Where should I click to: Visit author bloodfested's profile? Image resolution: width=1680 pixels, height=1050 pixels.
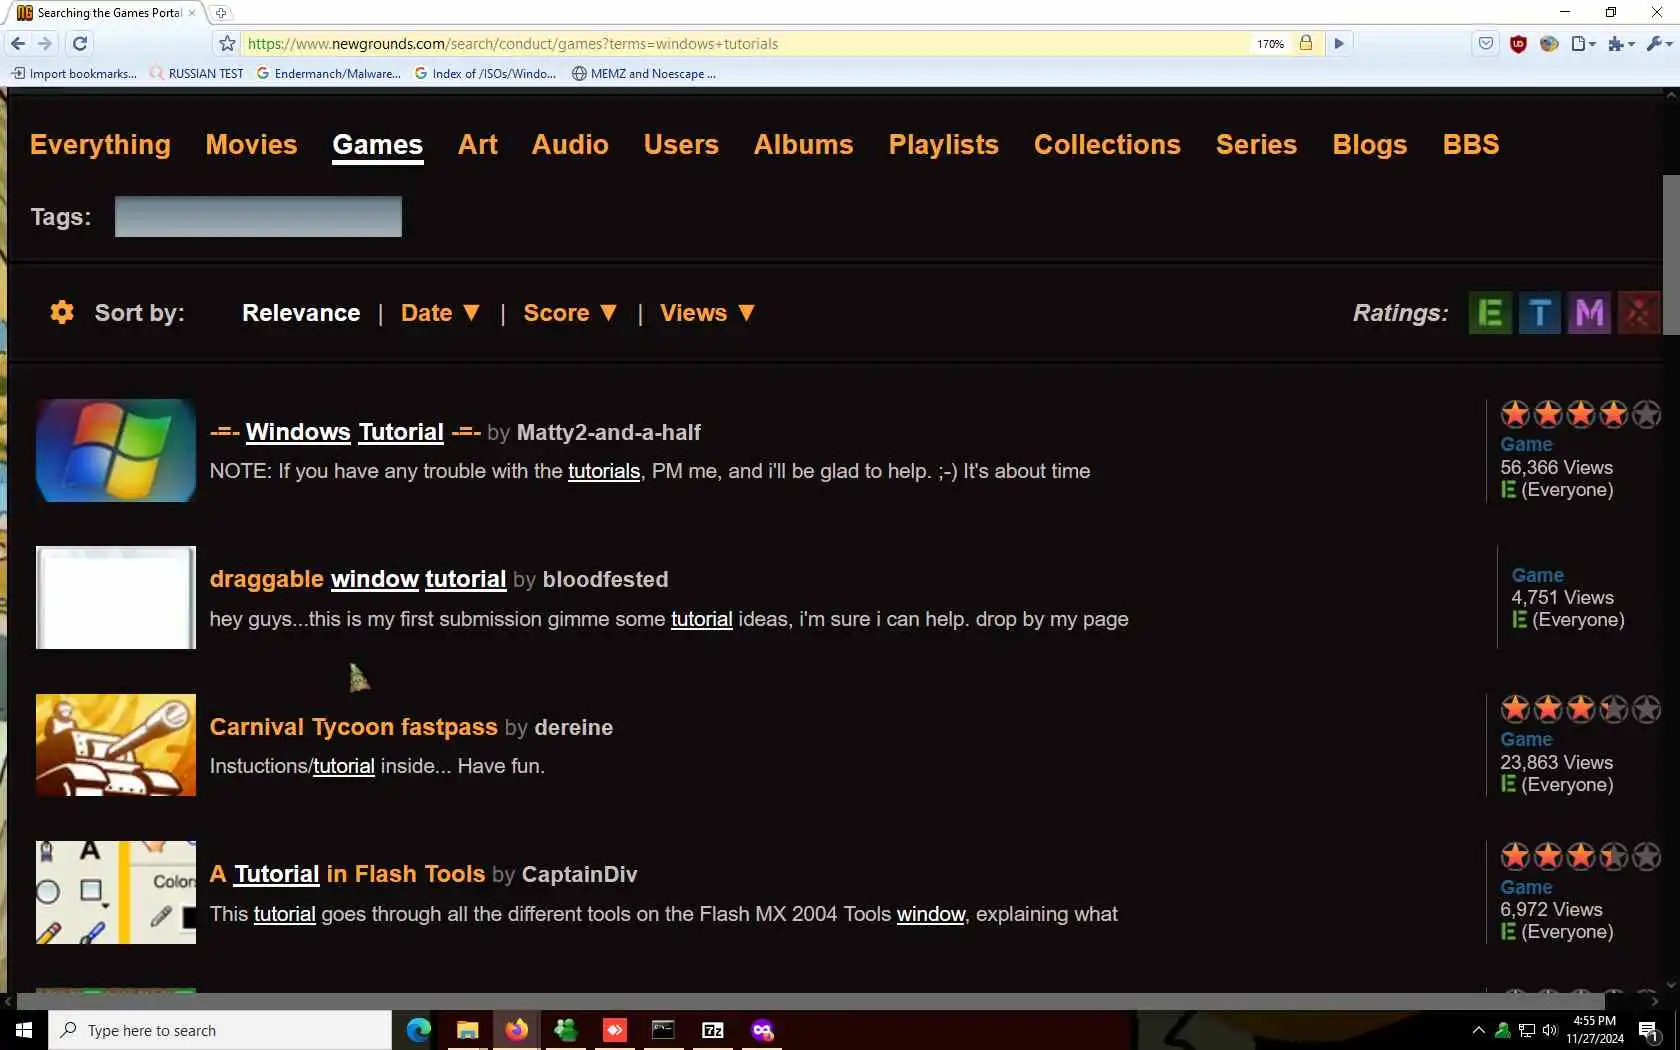[x=605, y=579]
